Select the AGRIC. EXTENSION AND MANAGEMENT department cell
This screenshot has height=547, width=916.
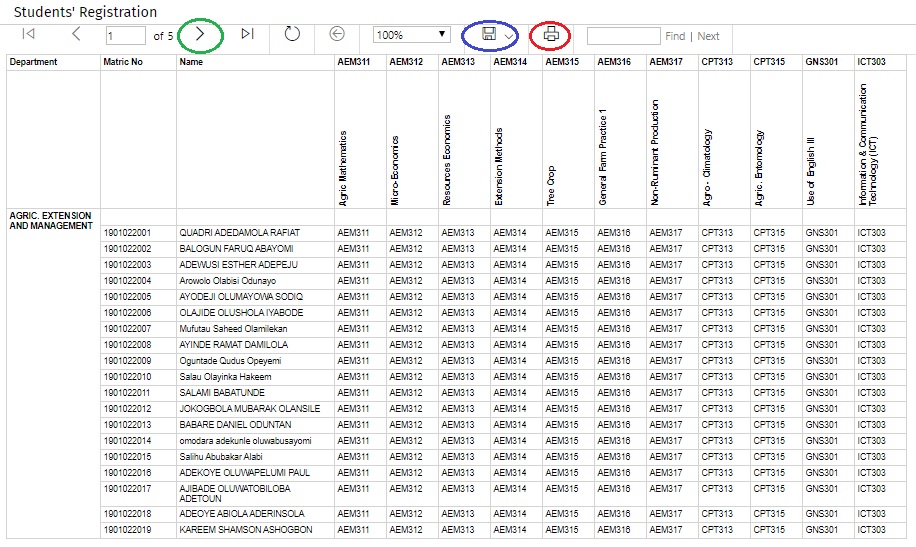click(x=53, y=221)
